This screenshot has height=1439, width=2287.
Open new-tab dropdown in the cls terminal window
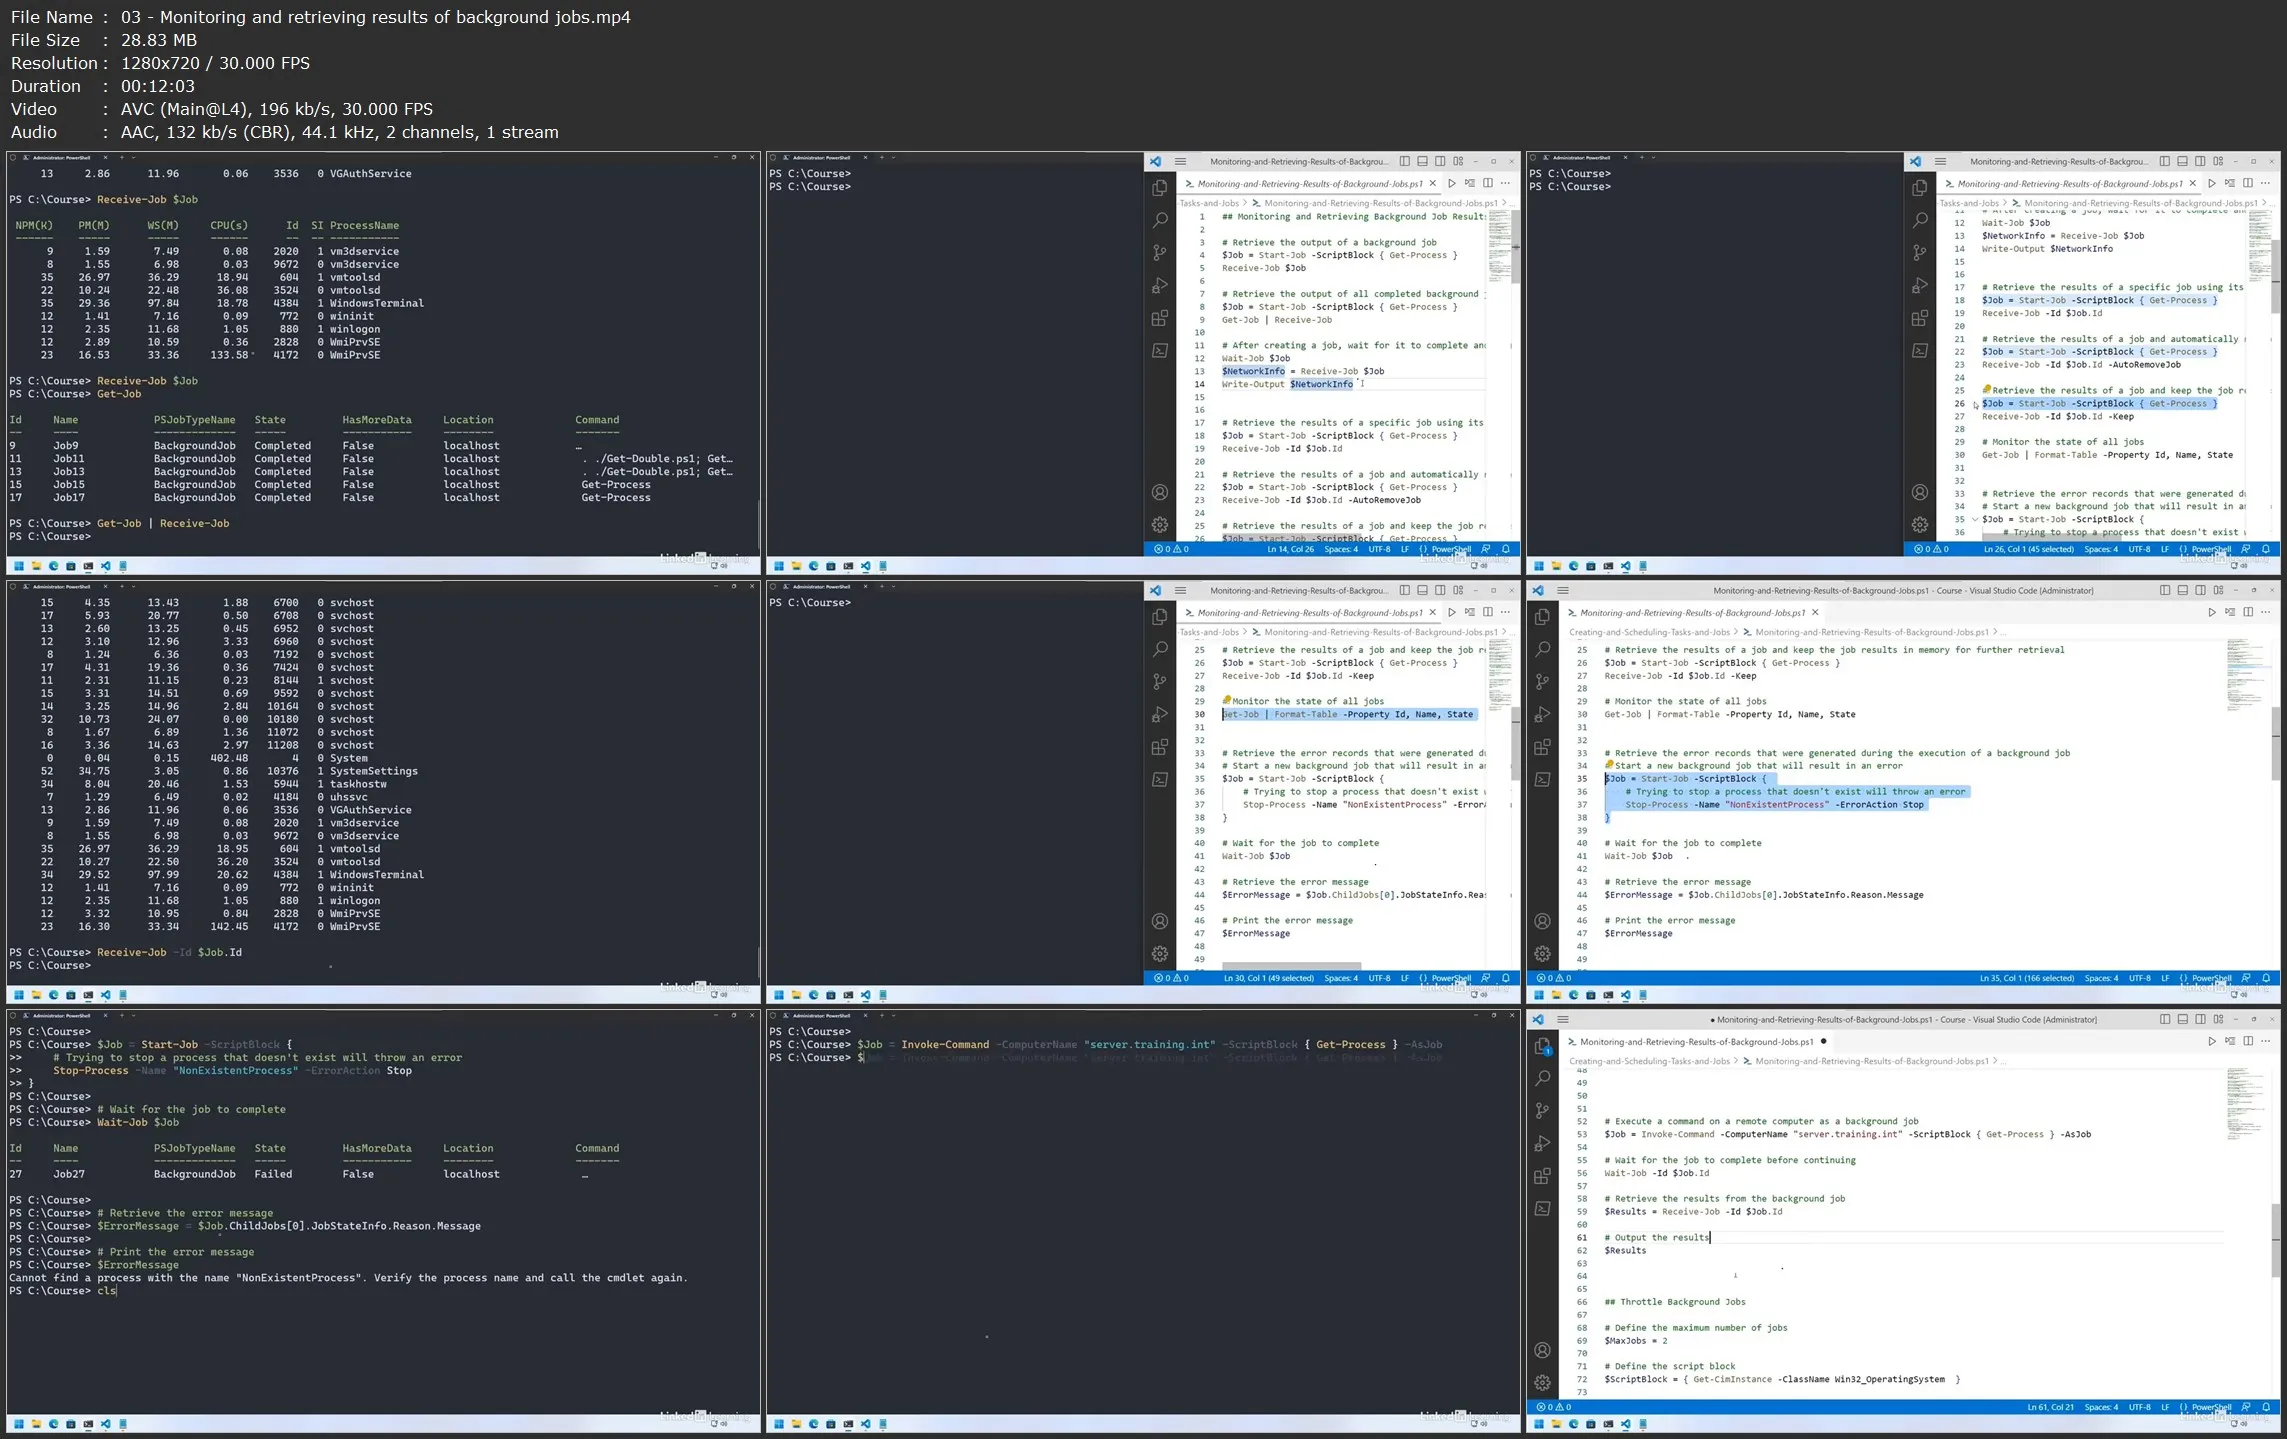coord(134,1015)
